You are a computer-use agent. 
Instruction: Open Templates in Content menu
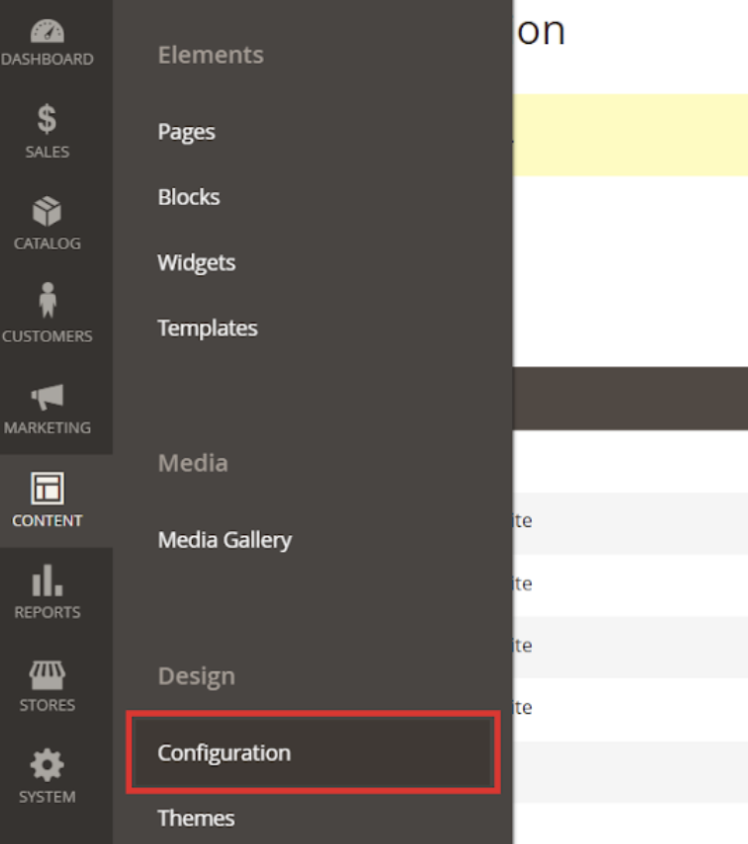click(208, 328)
